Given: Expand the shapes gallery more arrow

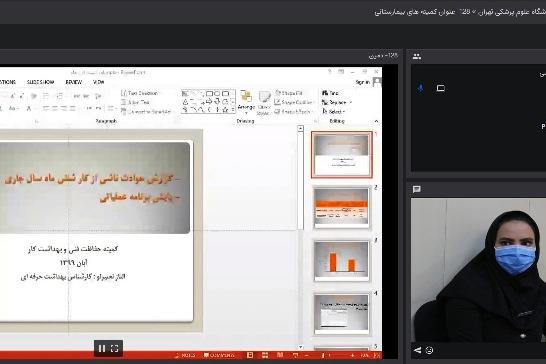Looking at the screenshot, I should 233,110.
